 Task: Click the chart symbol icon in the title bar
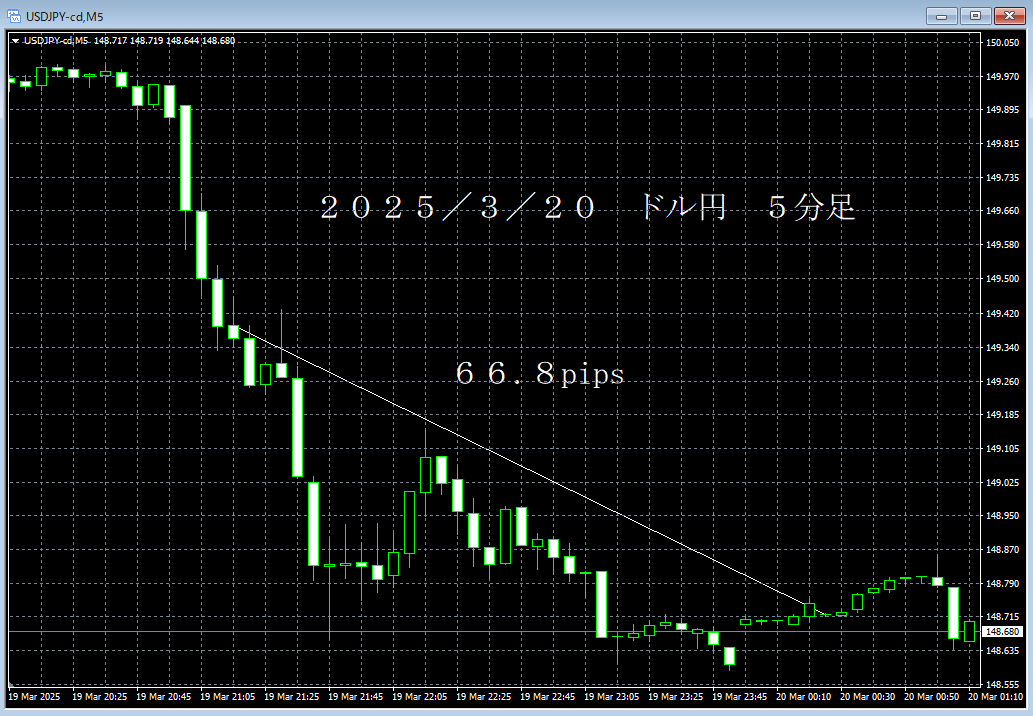coord(14,15)
